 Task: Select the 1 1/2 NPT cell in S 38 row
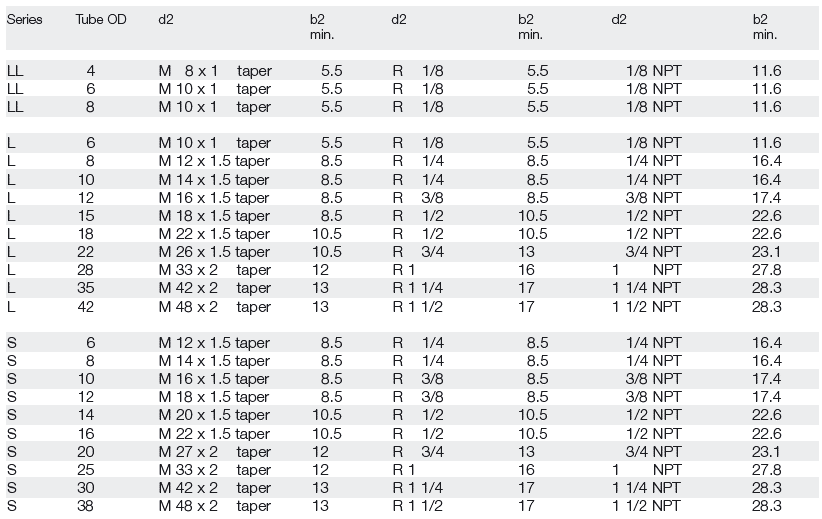point(646,506)
